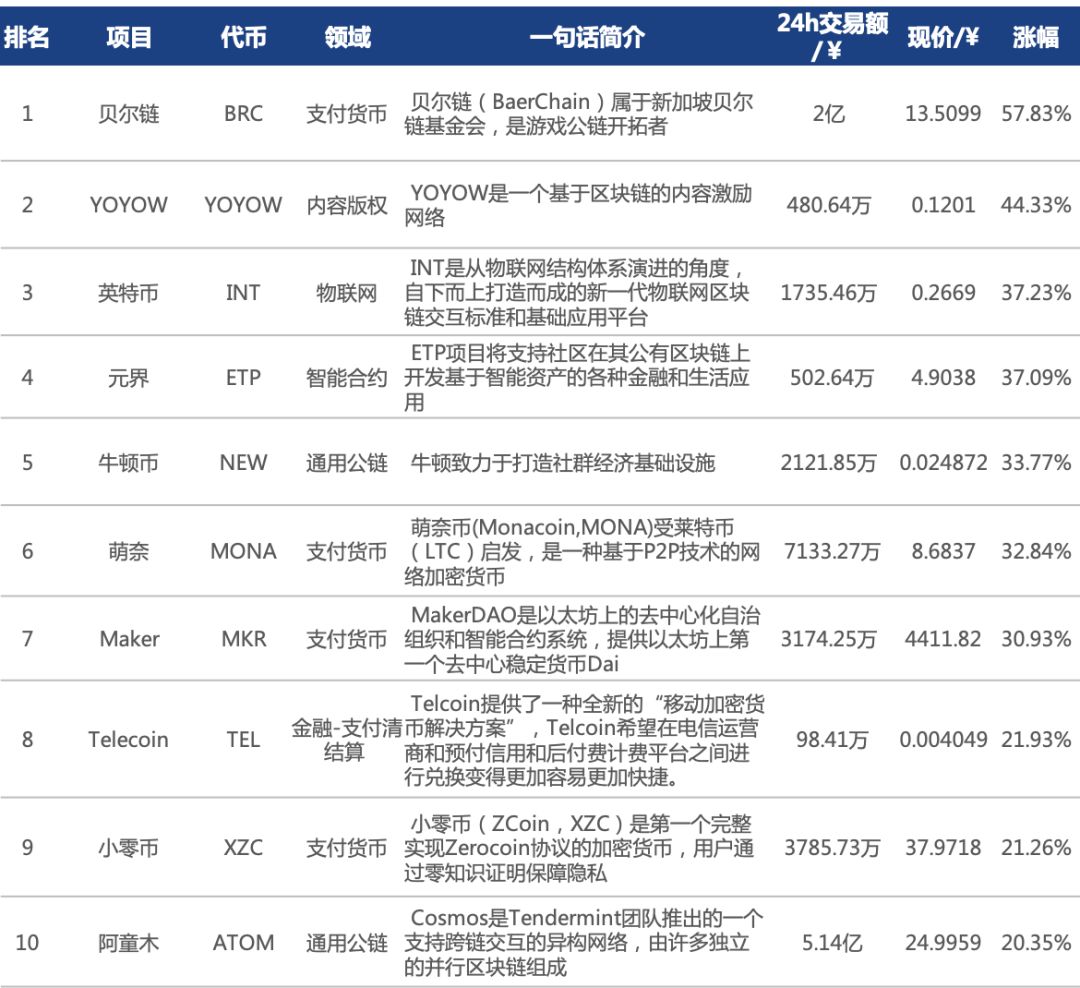Select the 英特币 project name

coord(128,293)
